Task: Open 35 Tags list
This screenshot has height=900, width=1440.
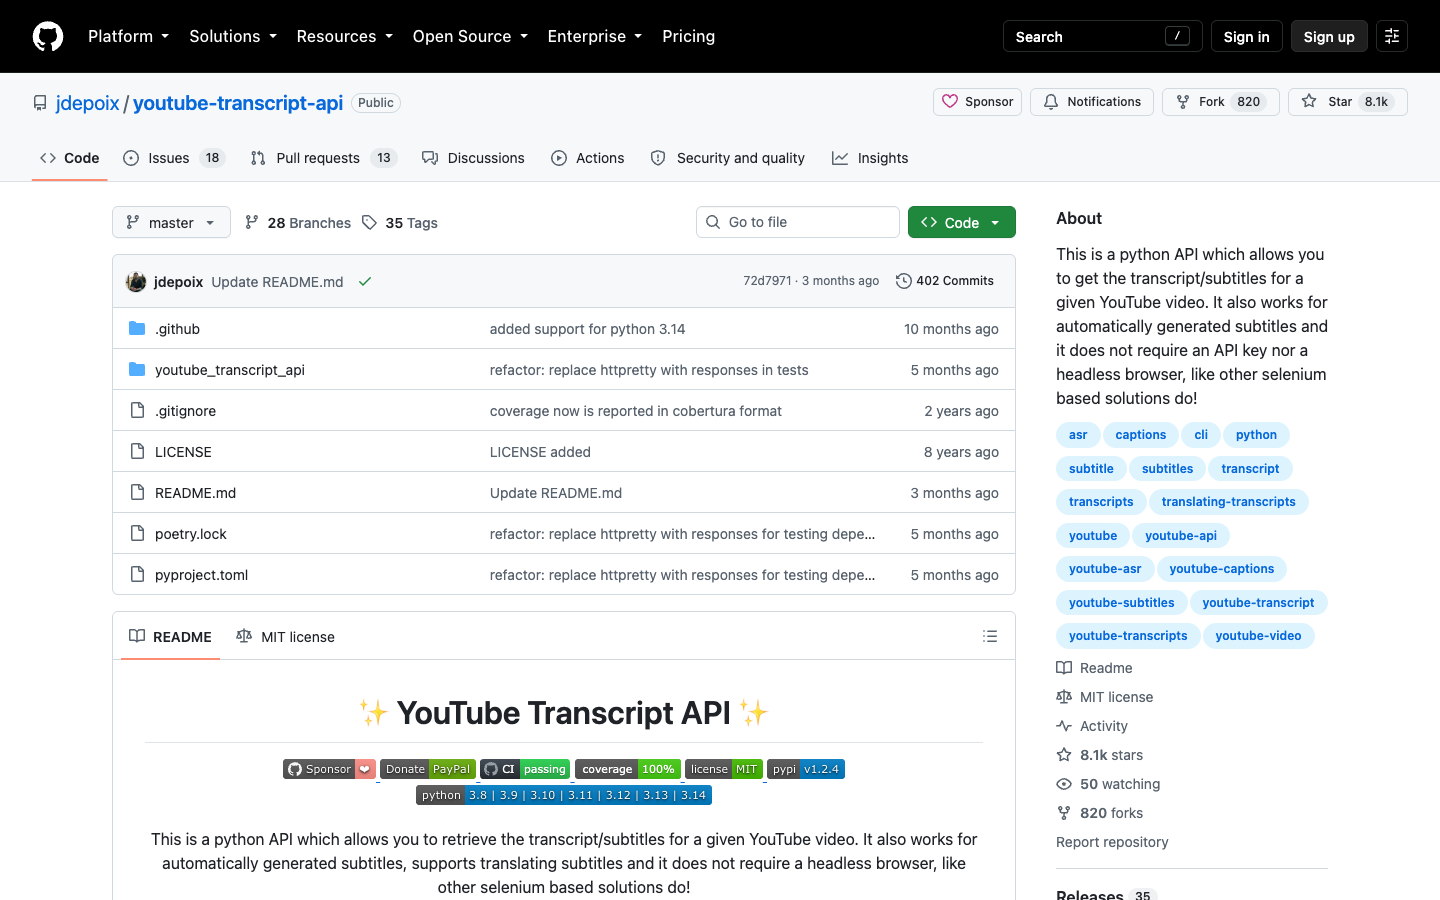Action: tap(400, 223)
